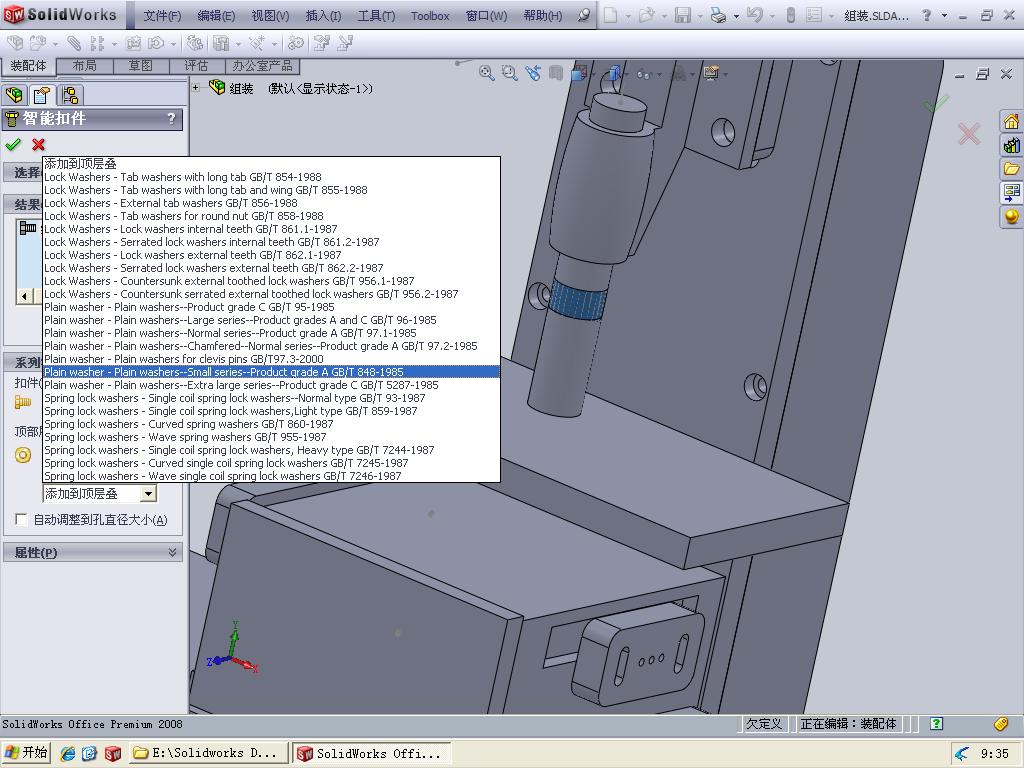Enable 自动调整到孔直径大小(A) checkbox
The height and width of the screenshot is (768, 1024).
[x=21, y=520]
